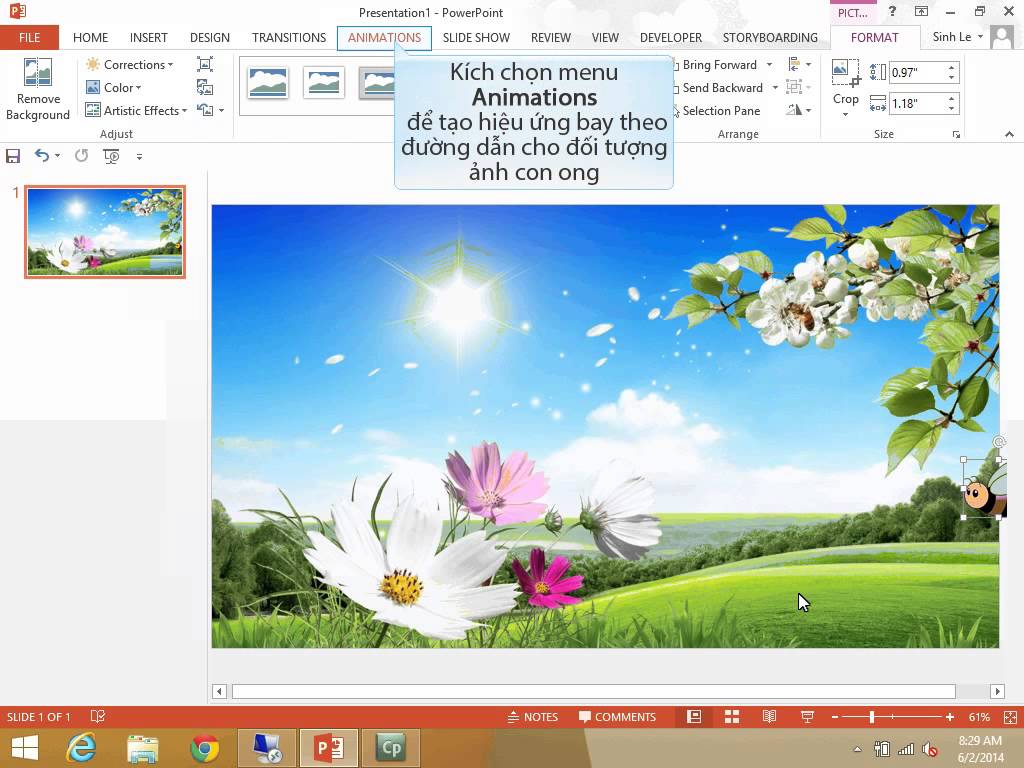Open the Bring Forward dropdown arrow
The width and height of the screenshot is (1024, 768).
point(769,65)
